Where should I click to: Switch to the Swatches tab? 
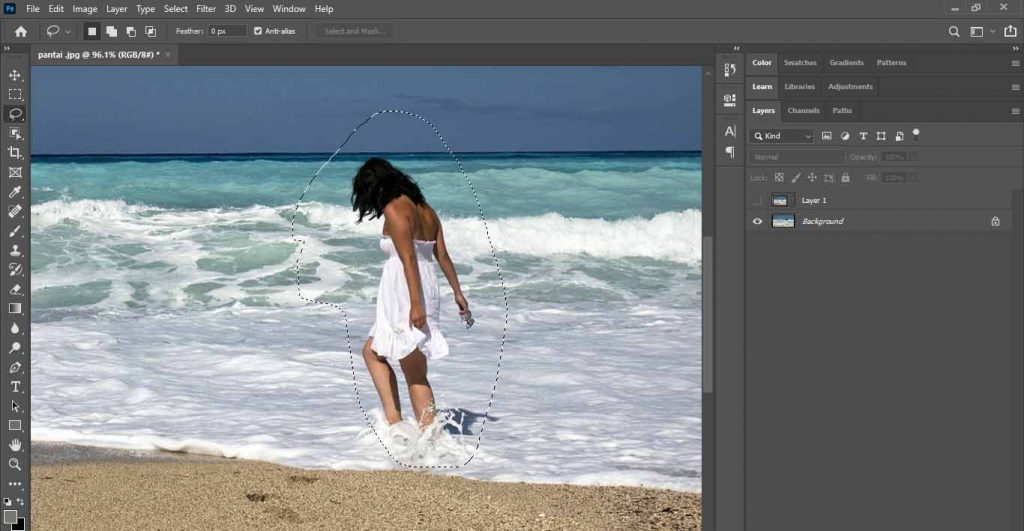tap(800, 63)
